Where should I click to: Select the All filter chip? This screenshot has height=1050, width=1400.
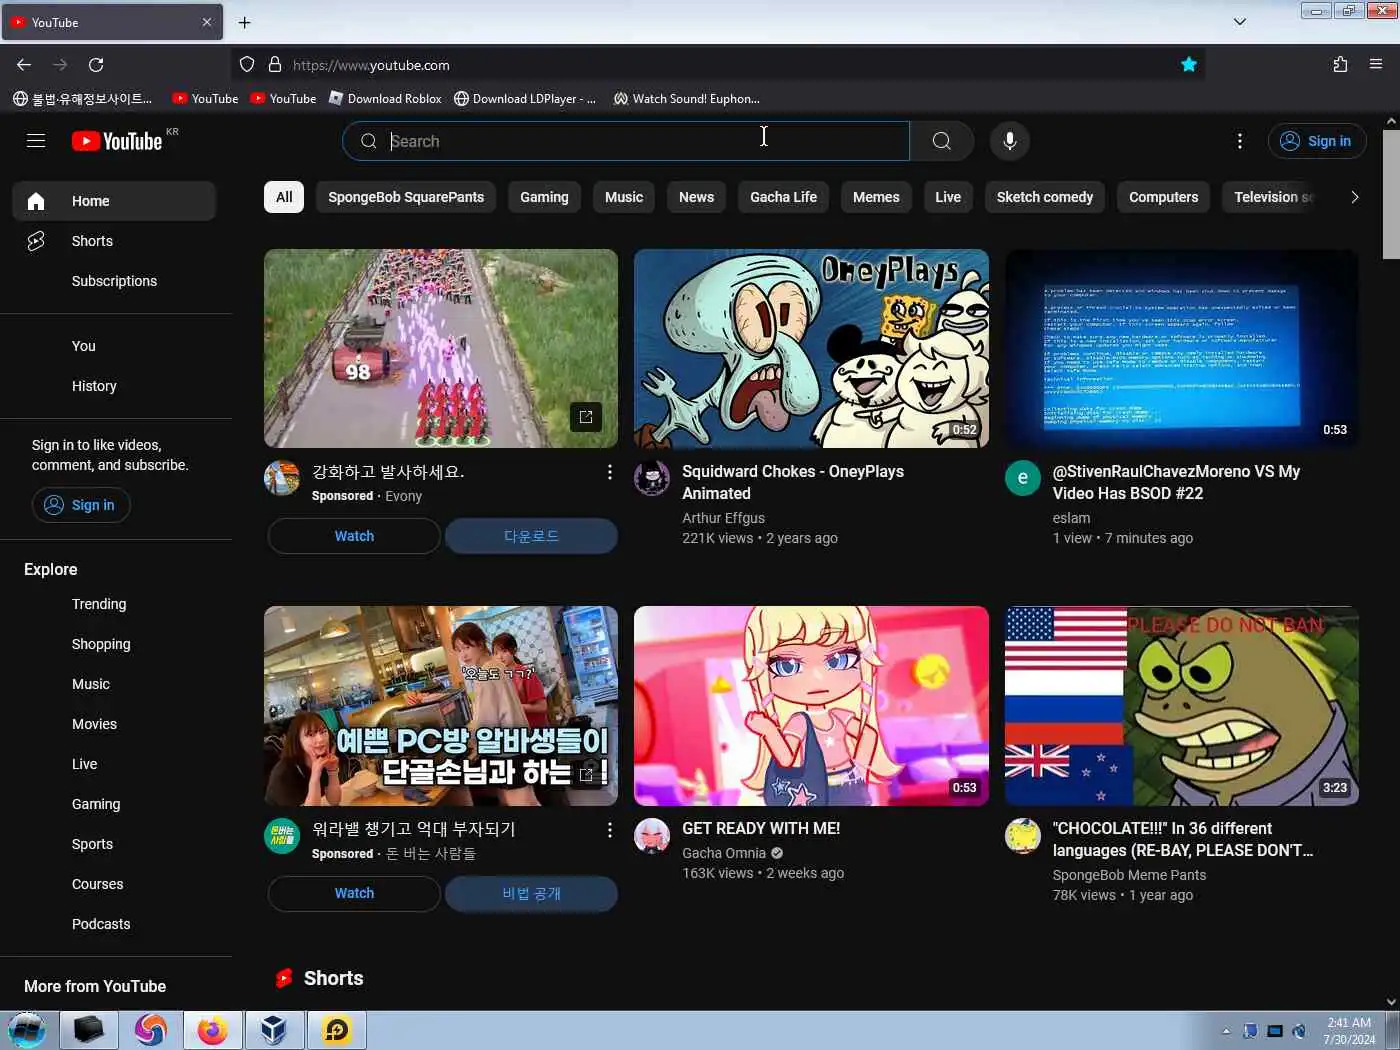tap(284, 197)
